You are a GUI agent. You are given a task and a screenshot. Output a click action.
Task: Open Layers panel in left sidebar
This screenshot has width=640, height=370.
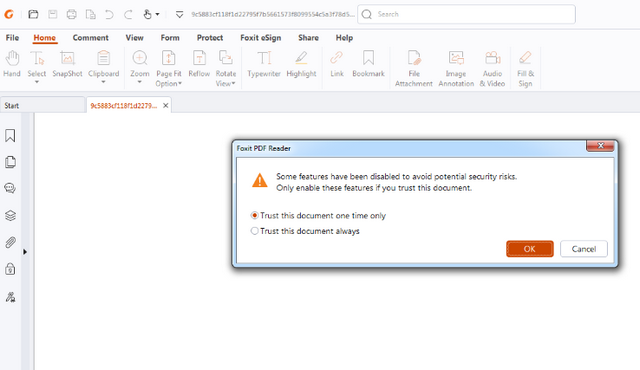10,215
